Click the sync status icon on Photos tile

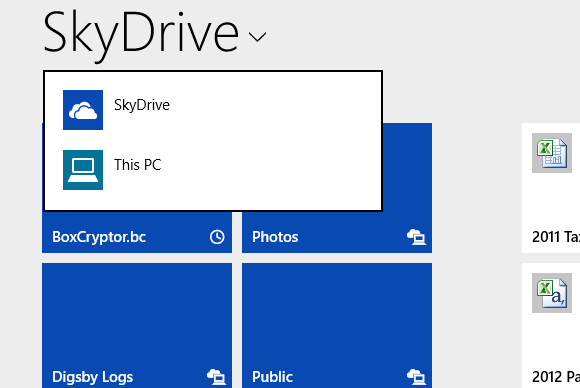[x=416, y=237]
